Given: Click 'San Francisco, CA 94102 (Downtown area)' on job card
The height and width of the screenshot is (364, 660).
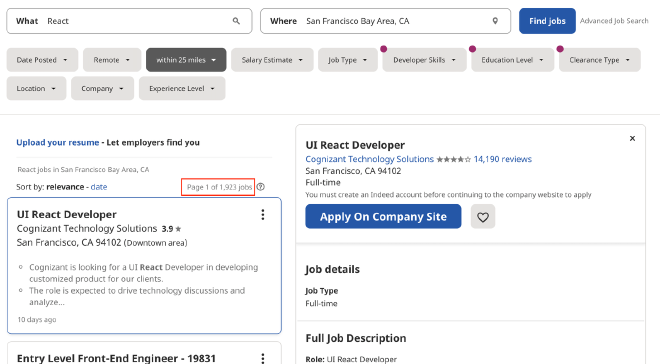Looking at the screenshot, I should pyautogui.click(x=102, y=243).
